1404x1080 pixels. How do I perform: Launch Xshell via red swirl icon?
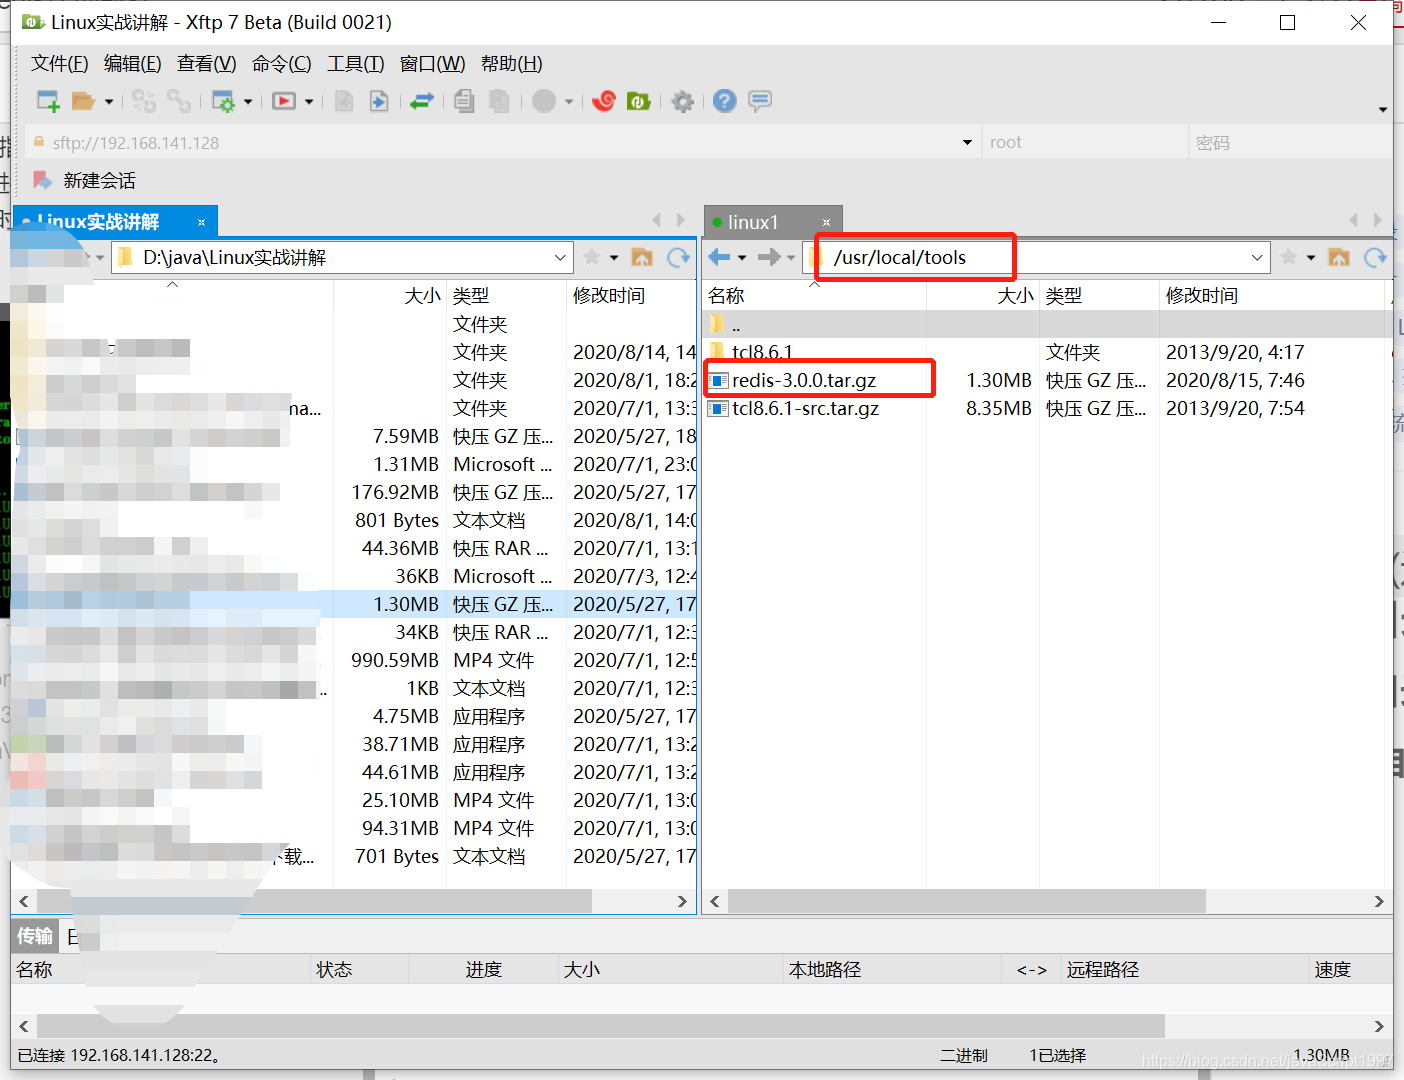[x=604, y=101]
